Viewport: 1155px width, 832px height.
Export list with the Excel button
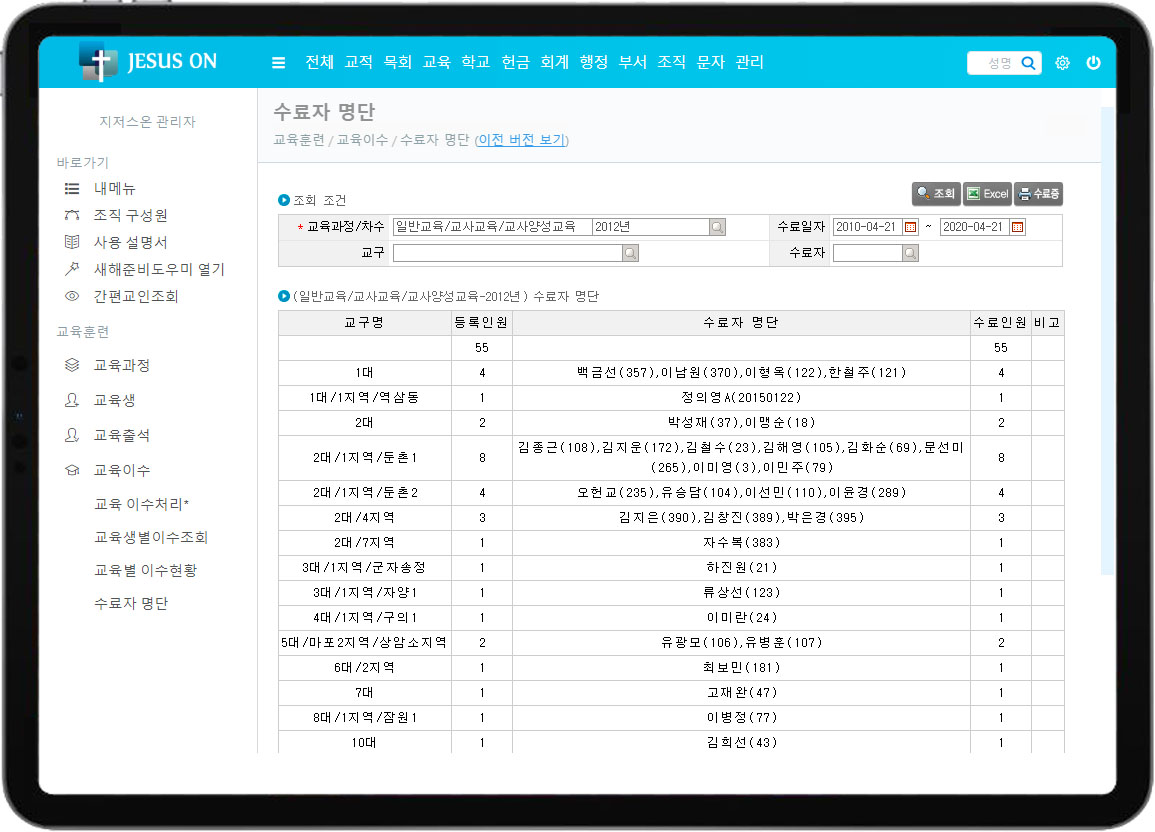coord(986,194)
